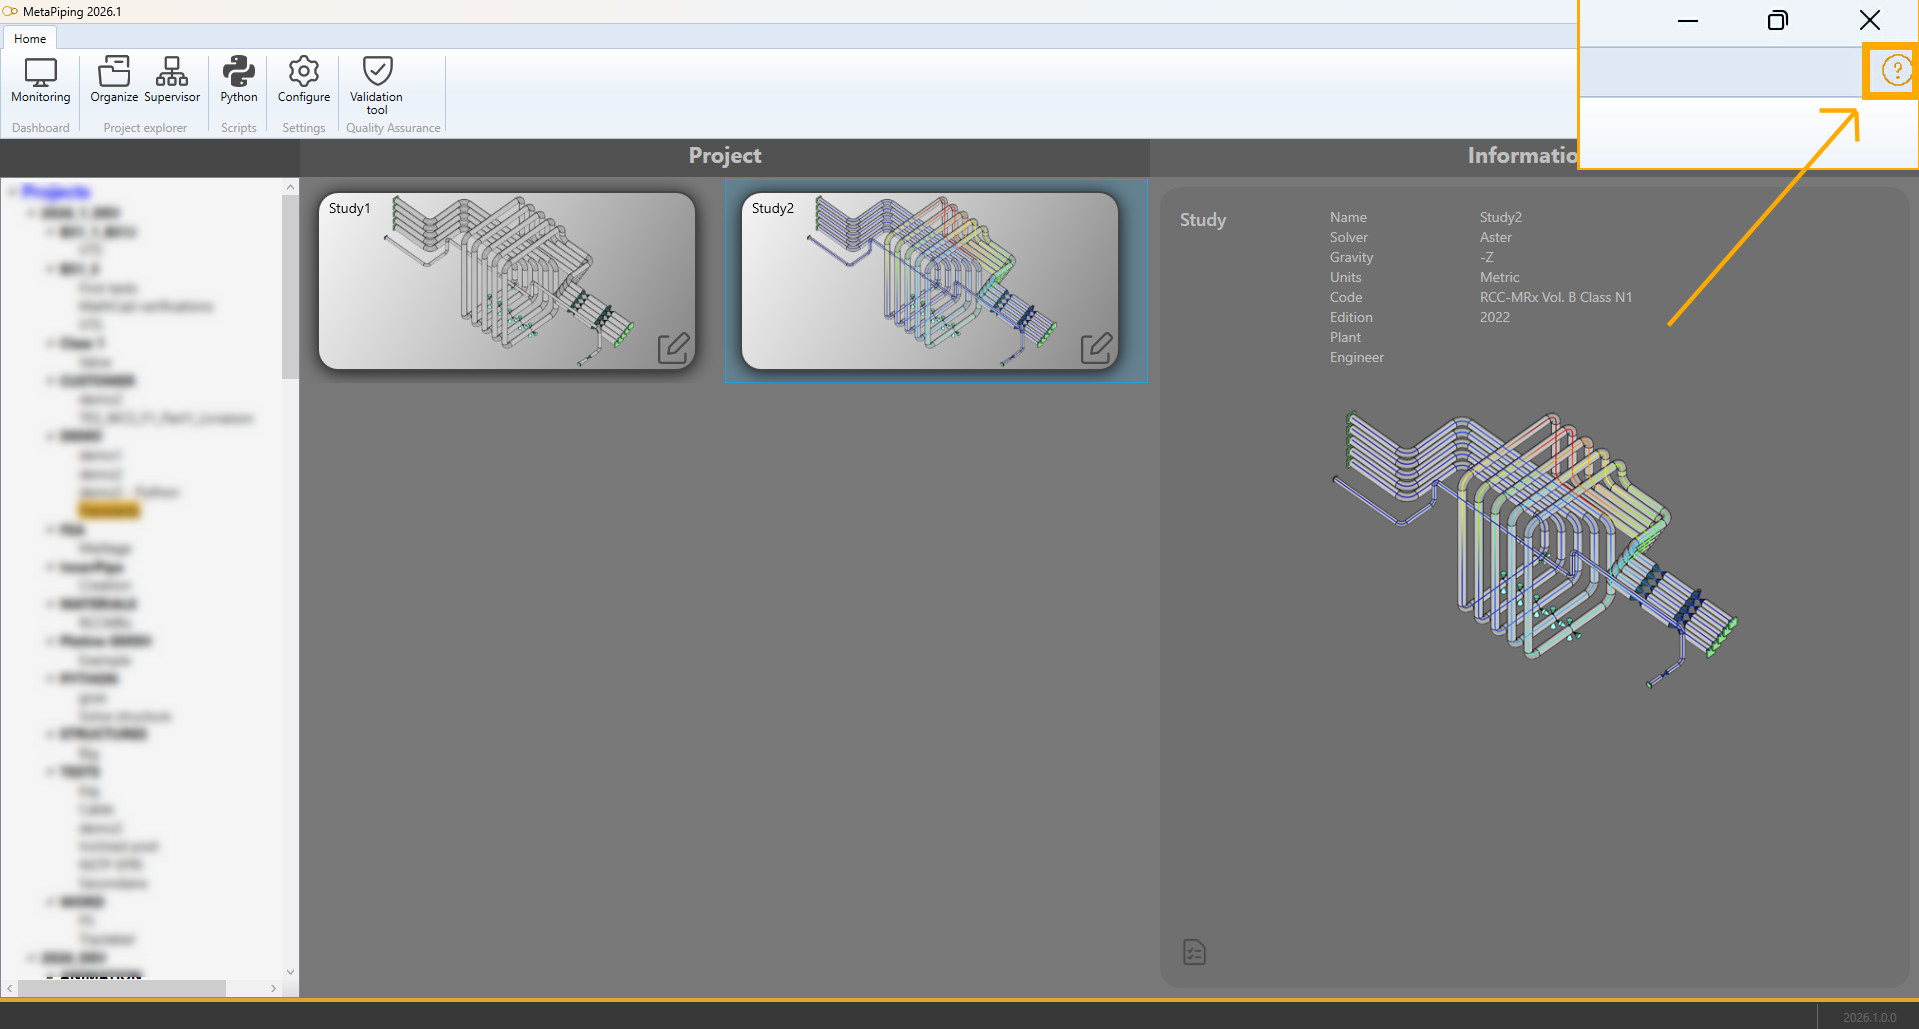Click the 'Quality Assurance' group label

coord(393,128)
